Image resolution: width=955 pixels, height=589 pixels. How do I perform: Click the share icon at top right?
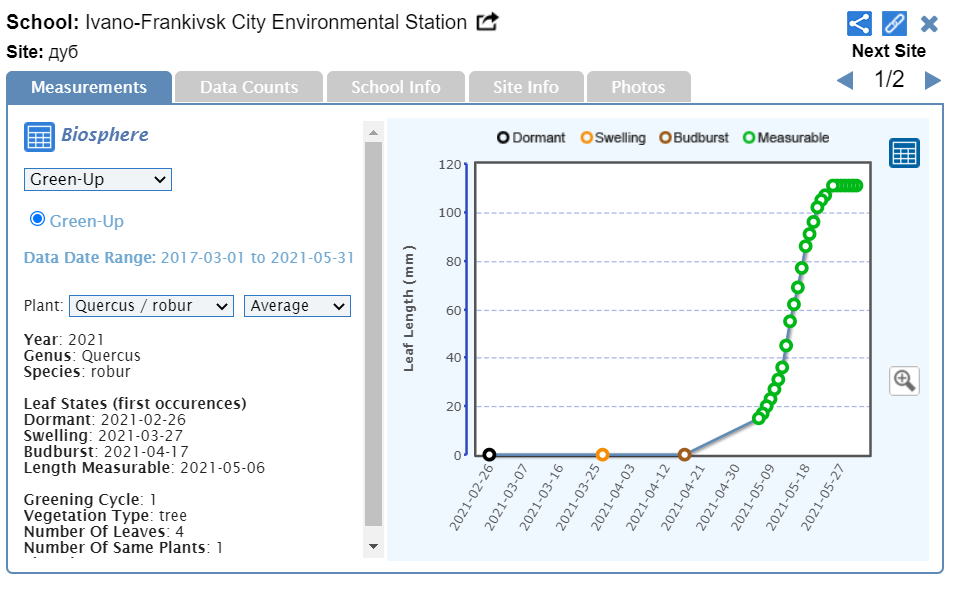click(859, 23)
